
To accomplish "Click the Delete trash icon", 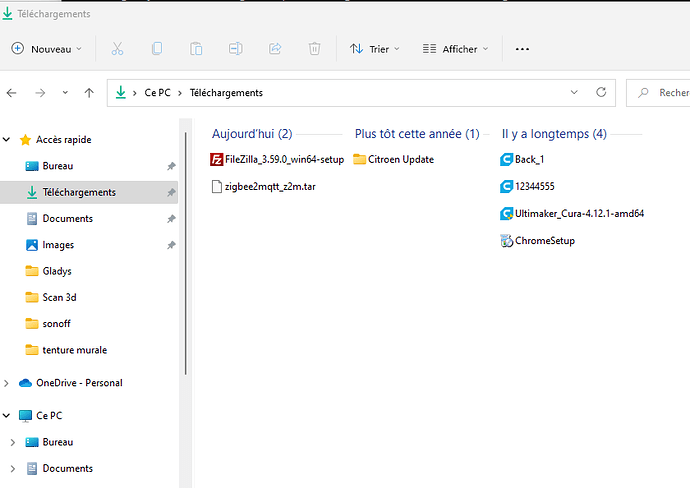I will [314, 48].
